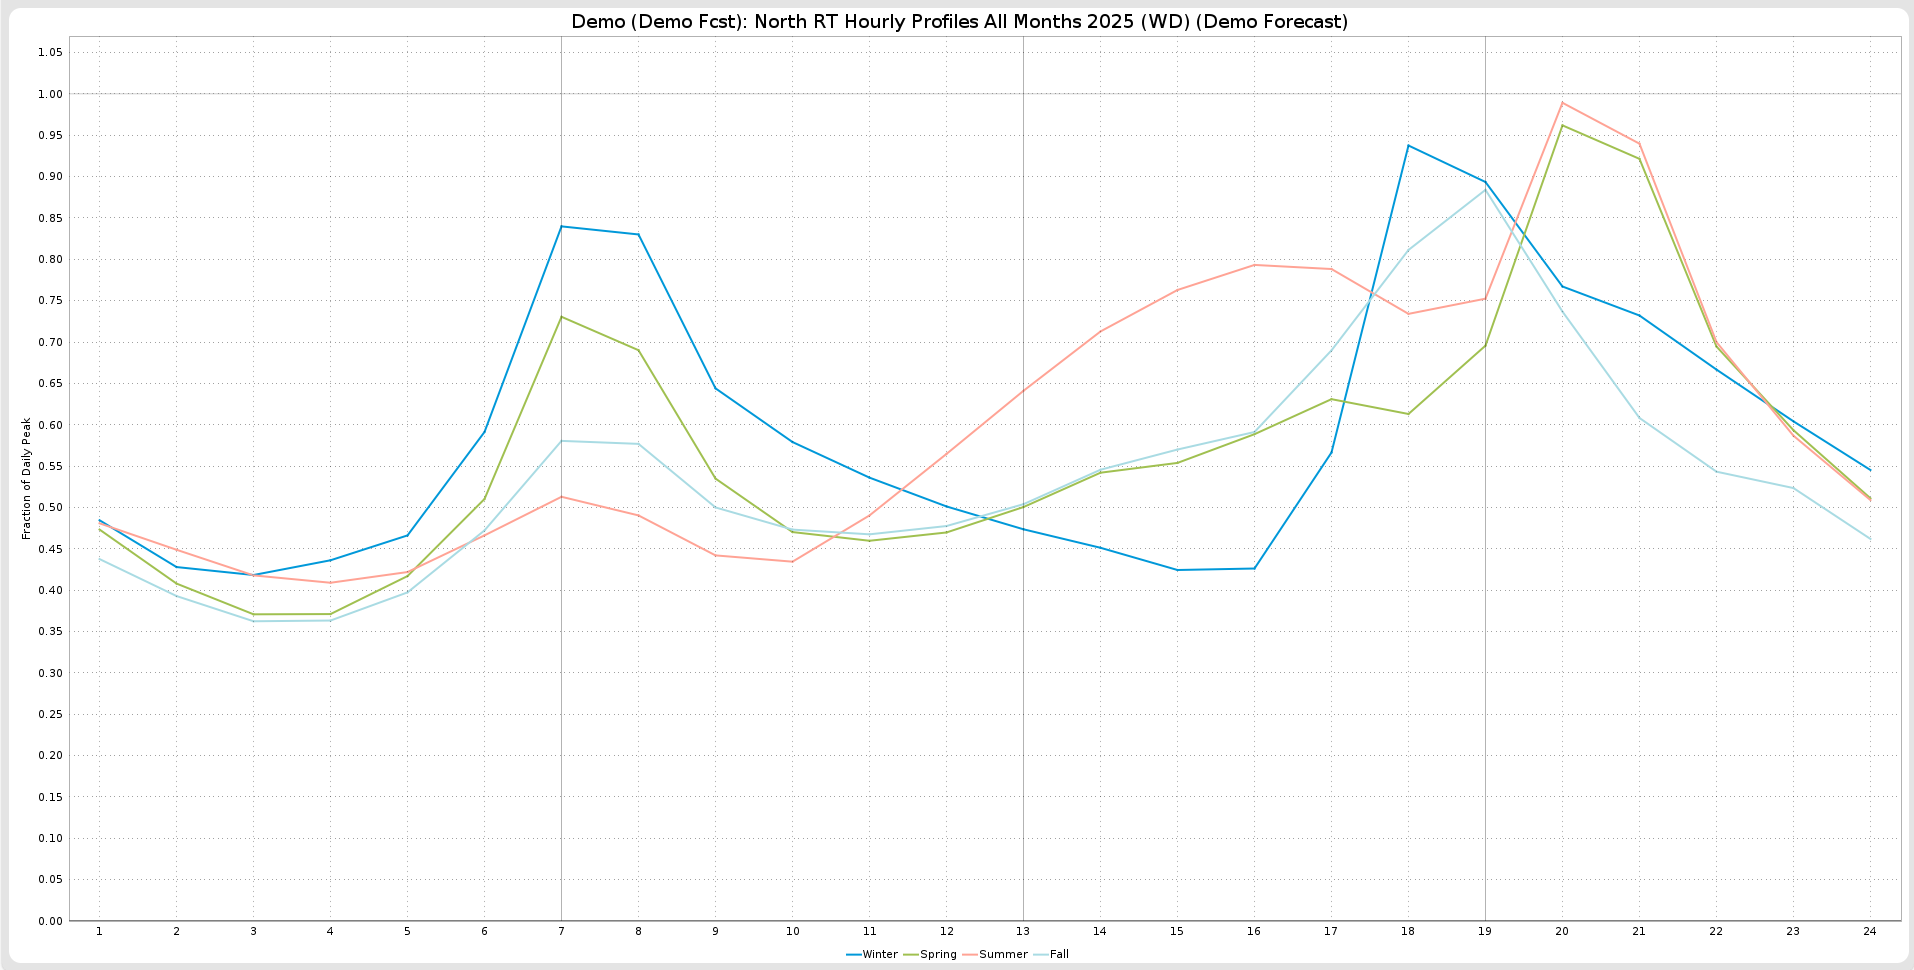Click the 1.05 y-axis tick label
Viewport: 1914px width, 970px height.
[50, 52]
